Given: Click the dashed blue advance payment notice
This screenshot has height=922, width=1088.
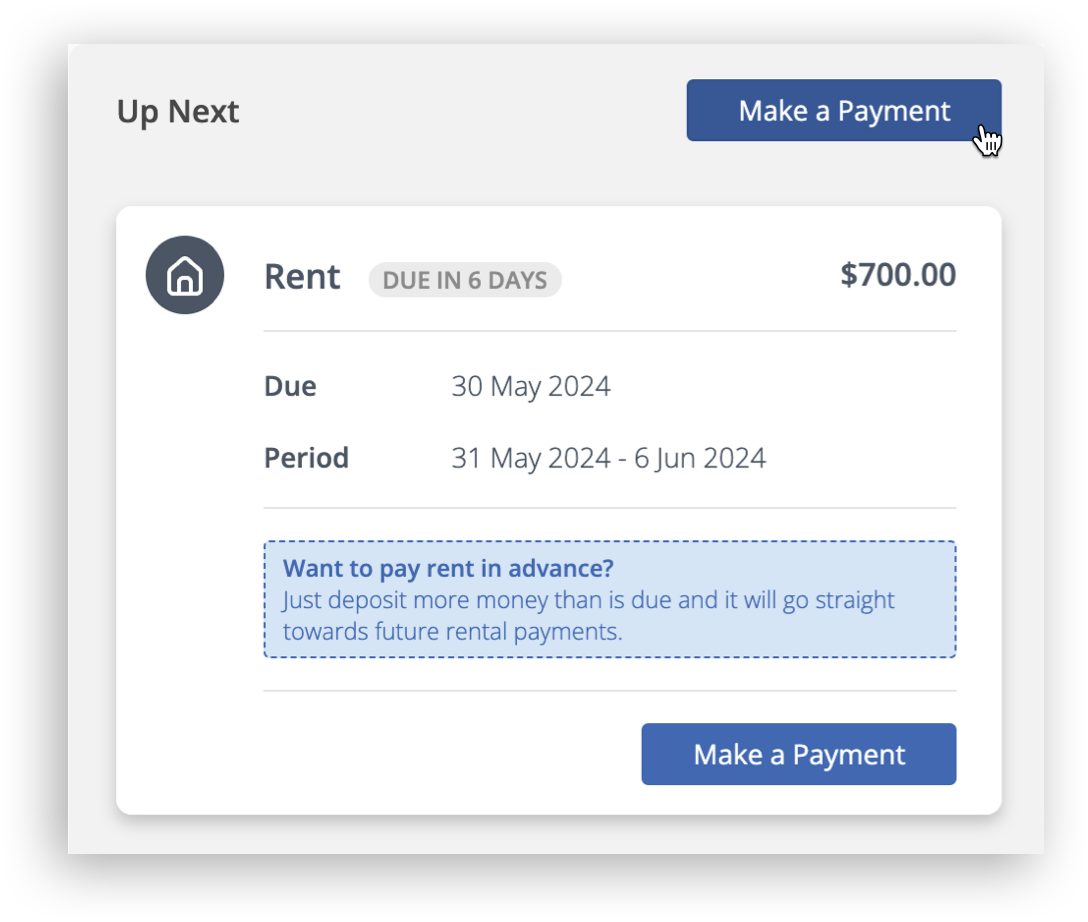Looking at the screenshot, I should (x=609, y=600).
